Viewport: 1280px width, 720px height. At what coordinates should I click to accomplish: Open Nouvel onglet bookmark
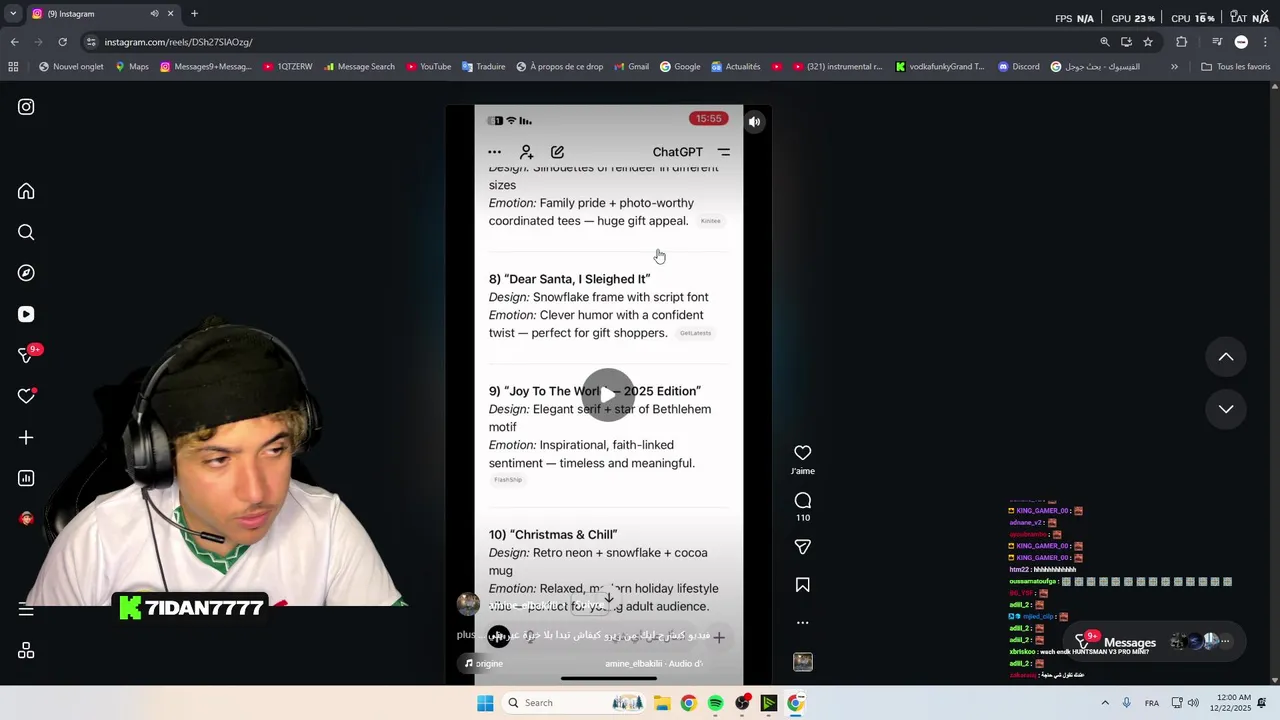pos(71,67)
